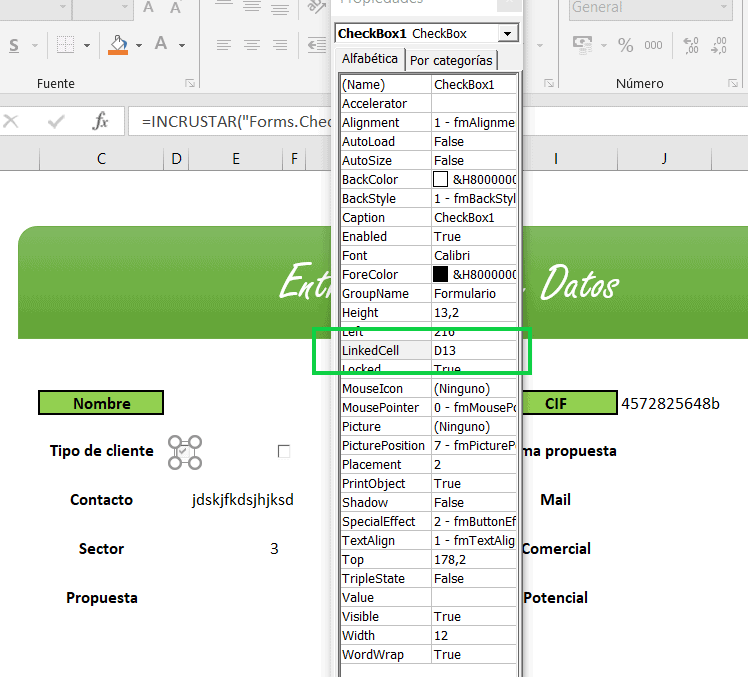Screen dimensions: 748x677
Task: Select column E header
Action: point(236,158)
